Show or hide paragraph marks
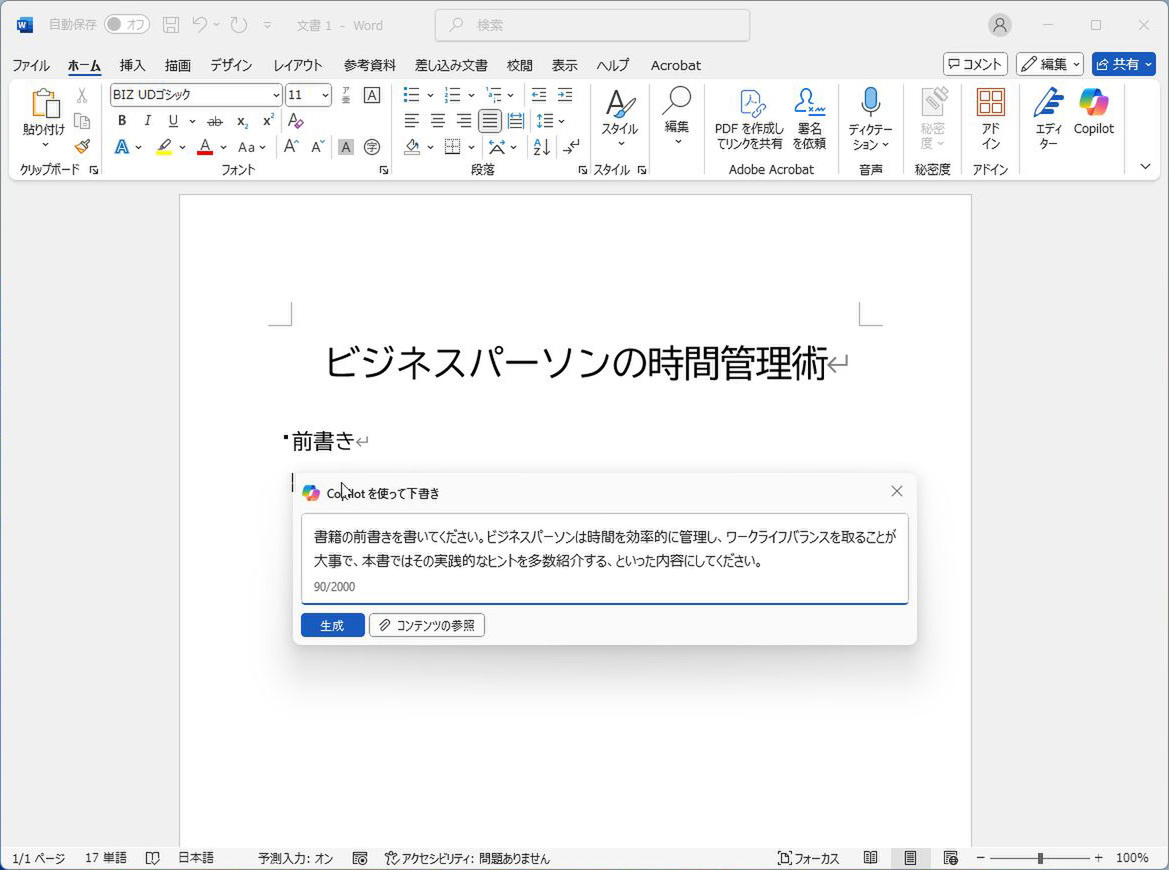Image resolution: width=1169 pixels, height=870 pixels. [x=570, y=147]
